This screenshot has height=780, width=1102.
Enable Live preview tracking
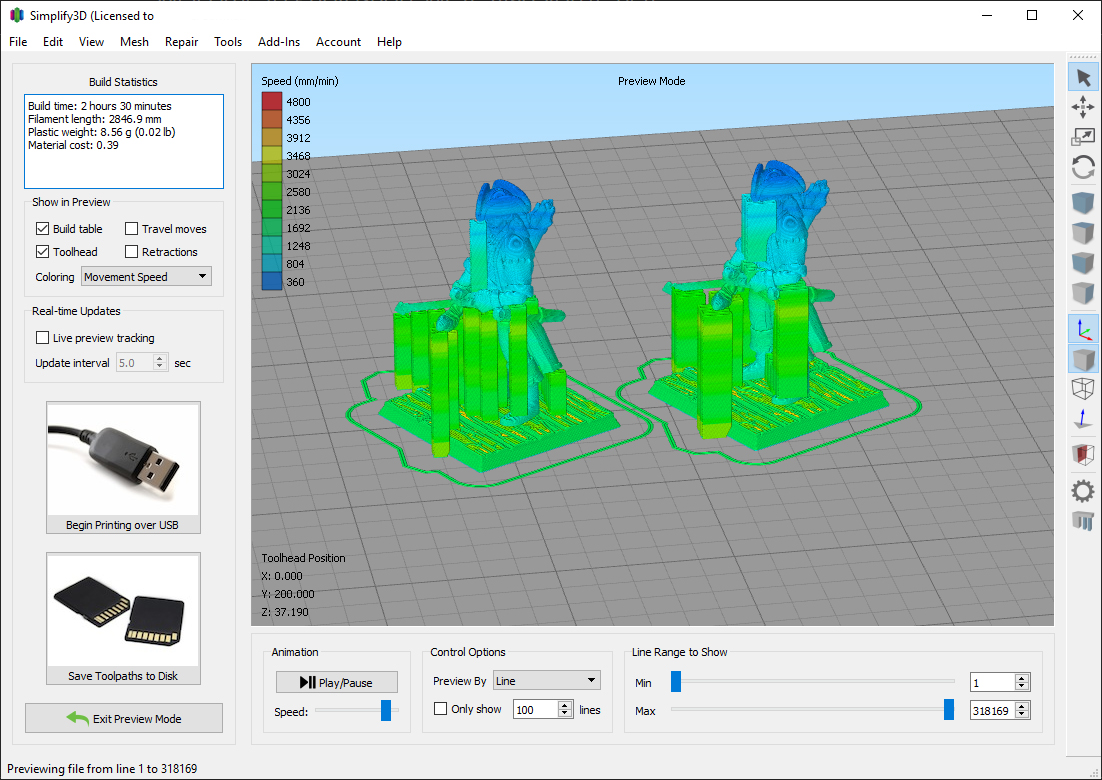coord(42,338)
